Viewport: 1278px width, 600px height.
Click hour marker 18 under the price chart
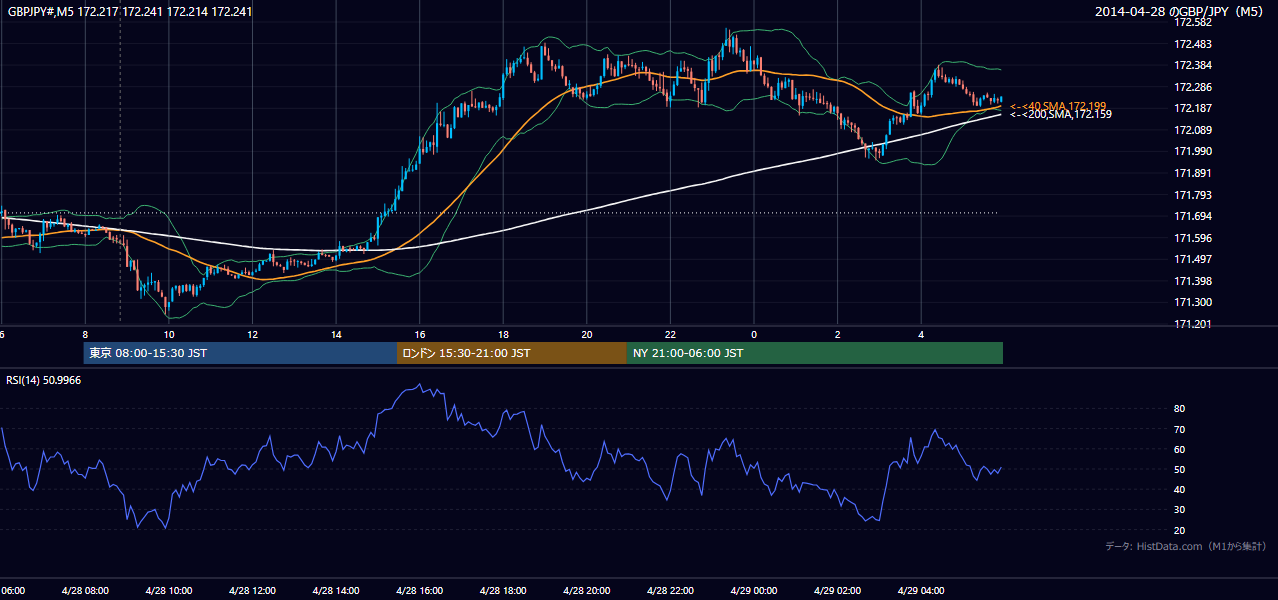click(503, 334)
